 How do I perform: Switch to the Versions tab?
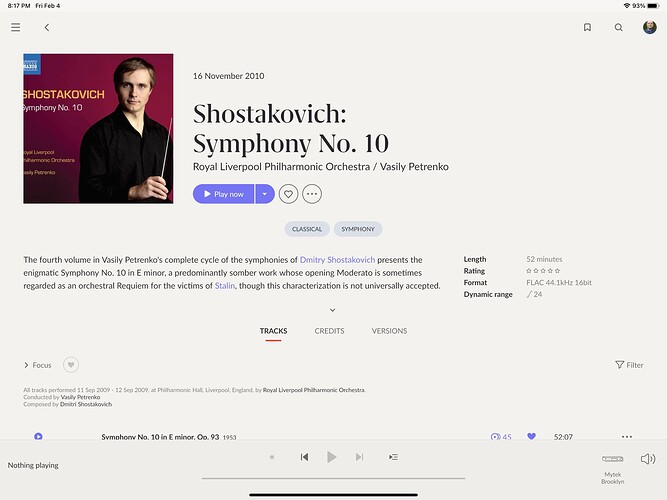(389, 331)
